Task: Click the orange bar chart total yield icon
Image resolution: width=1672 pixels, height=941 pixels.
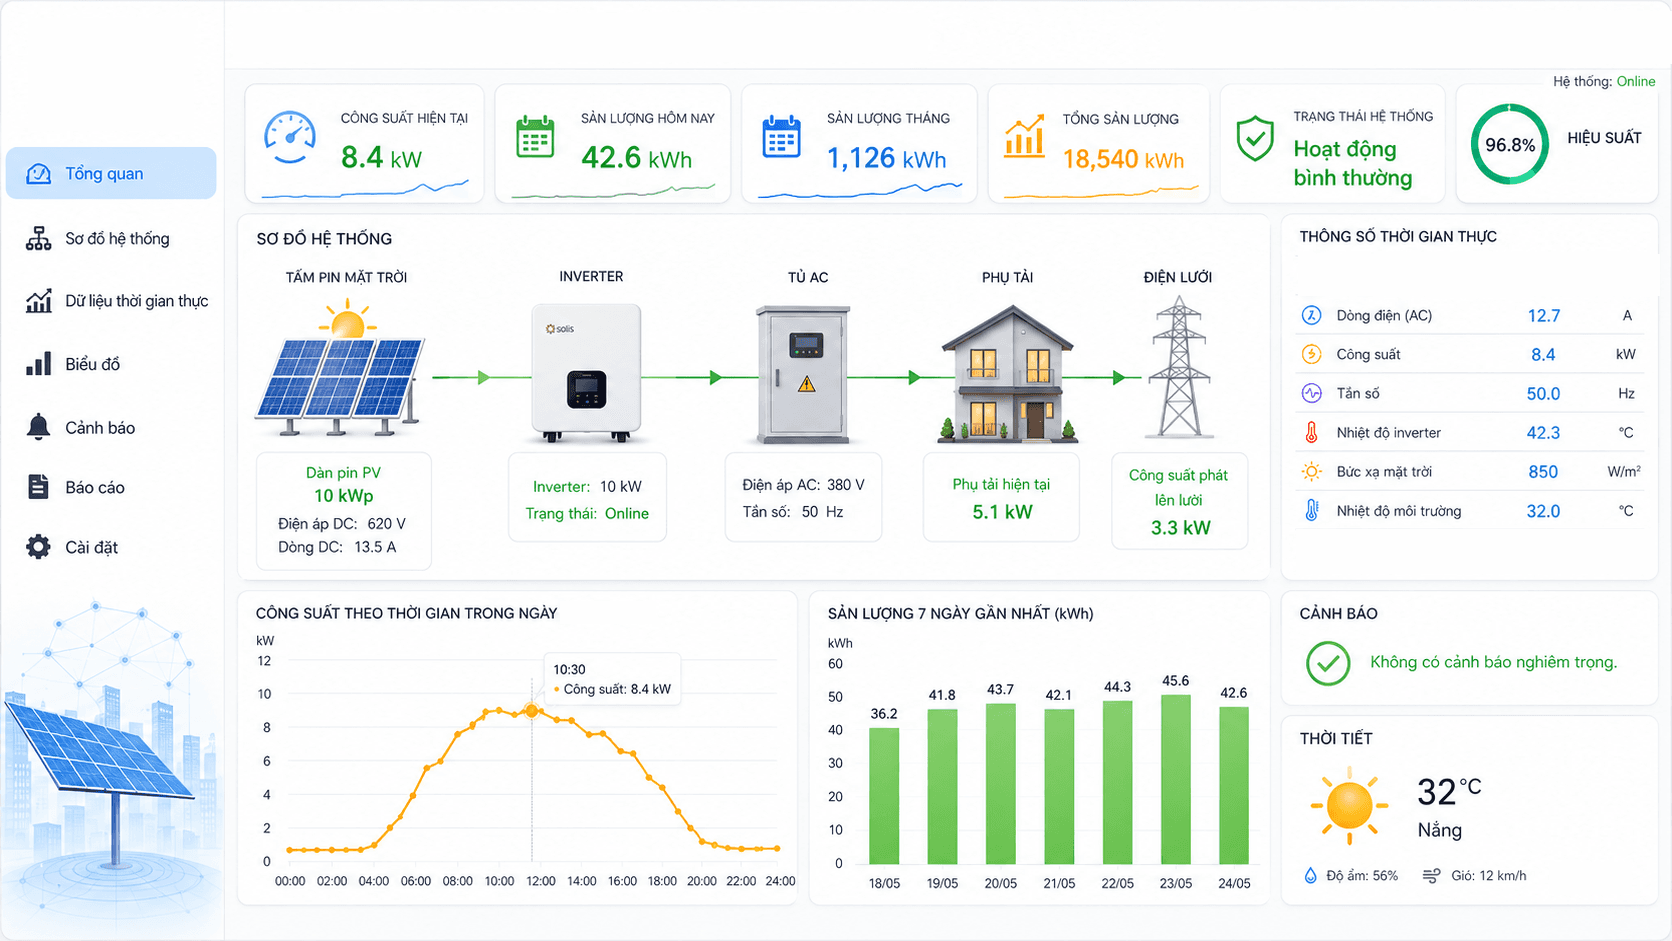Action: [x=1024, y=137]
